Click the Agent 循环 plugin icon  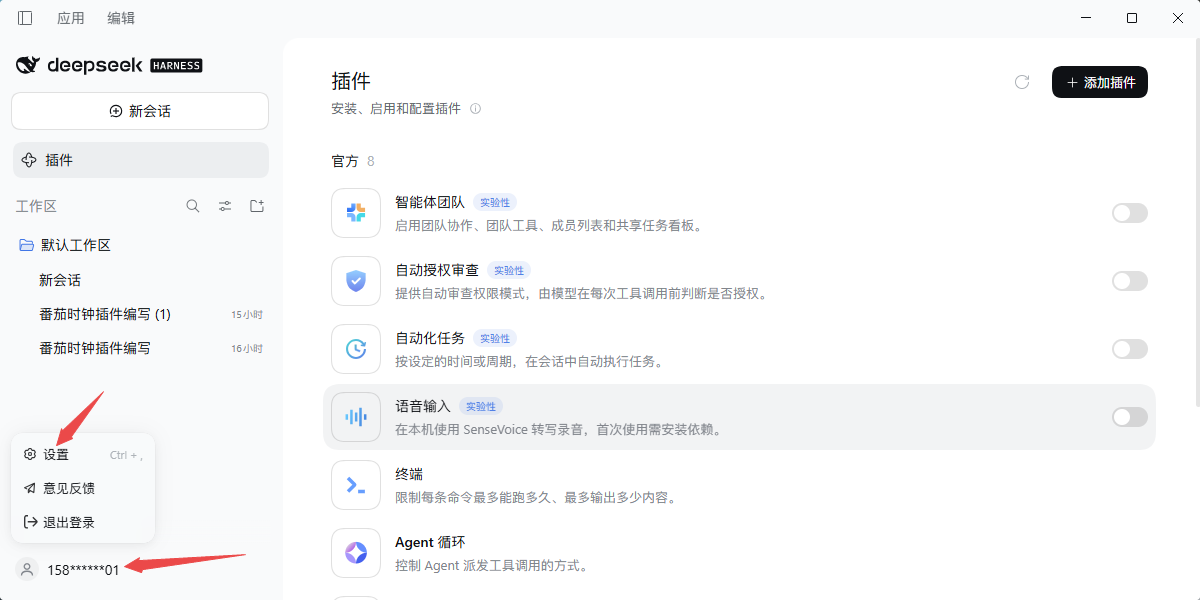click(x=356, y=553)
